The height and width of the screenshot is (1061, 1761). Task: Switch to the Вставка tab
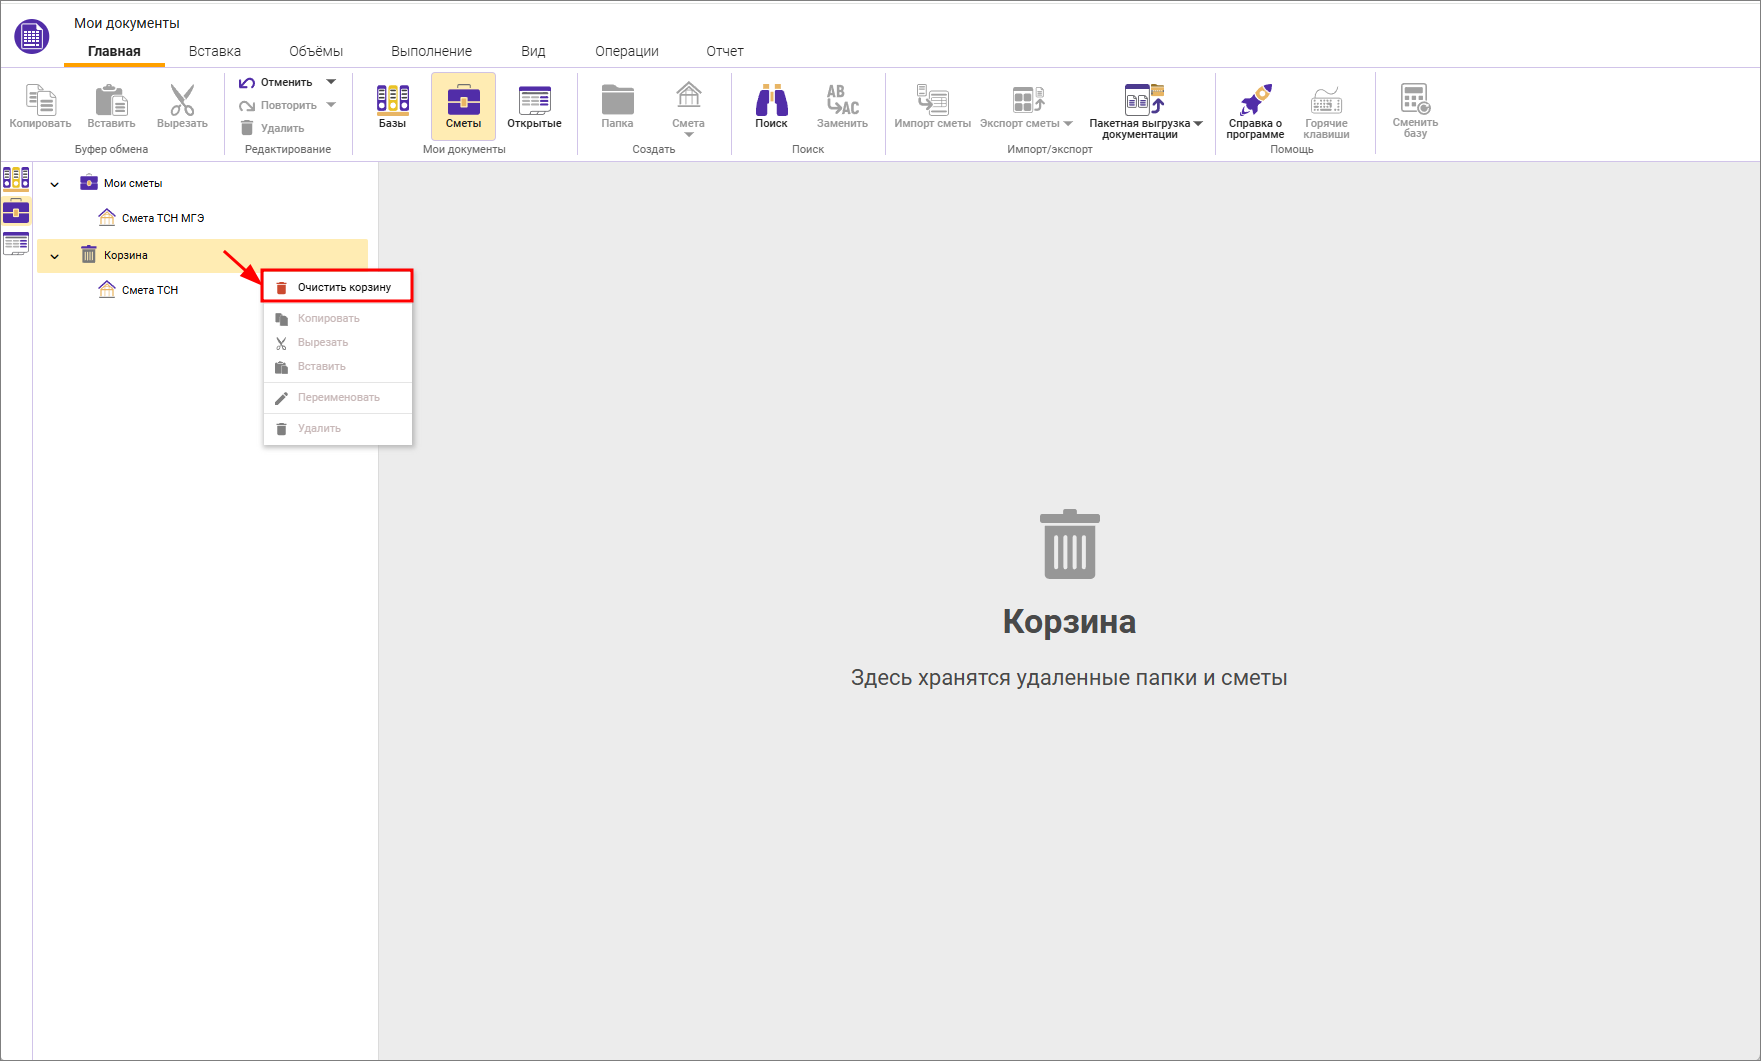214,51
